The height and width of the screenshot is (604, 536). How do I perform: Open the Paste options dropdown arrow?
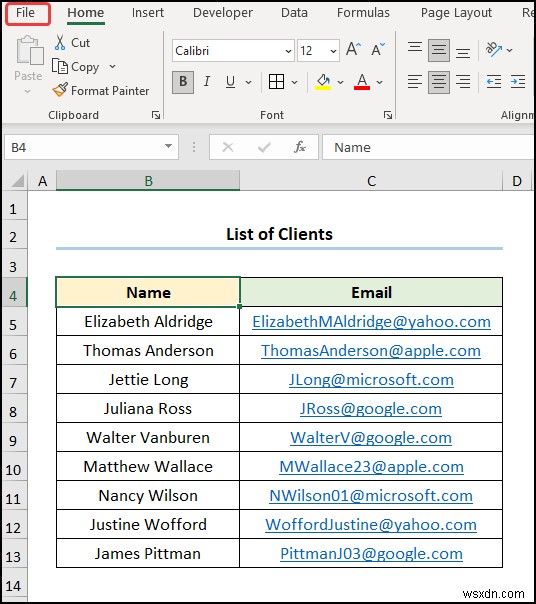click(x=27, y=91)
